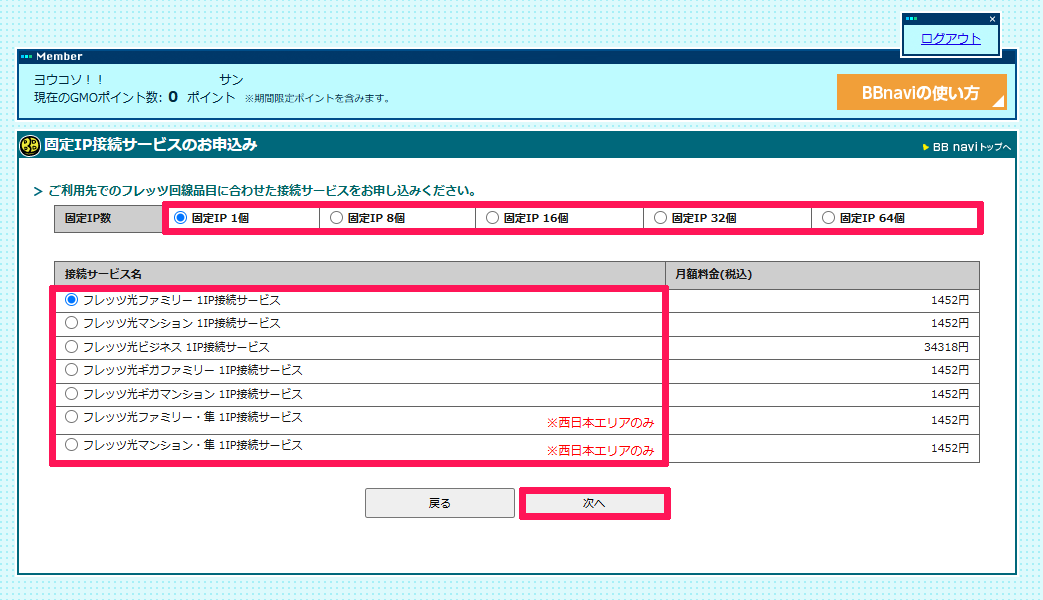Screen dimensions: 1043x600
Task: Click the 次へ button
Action: tap(594, 504)
